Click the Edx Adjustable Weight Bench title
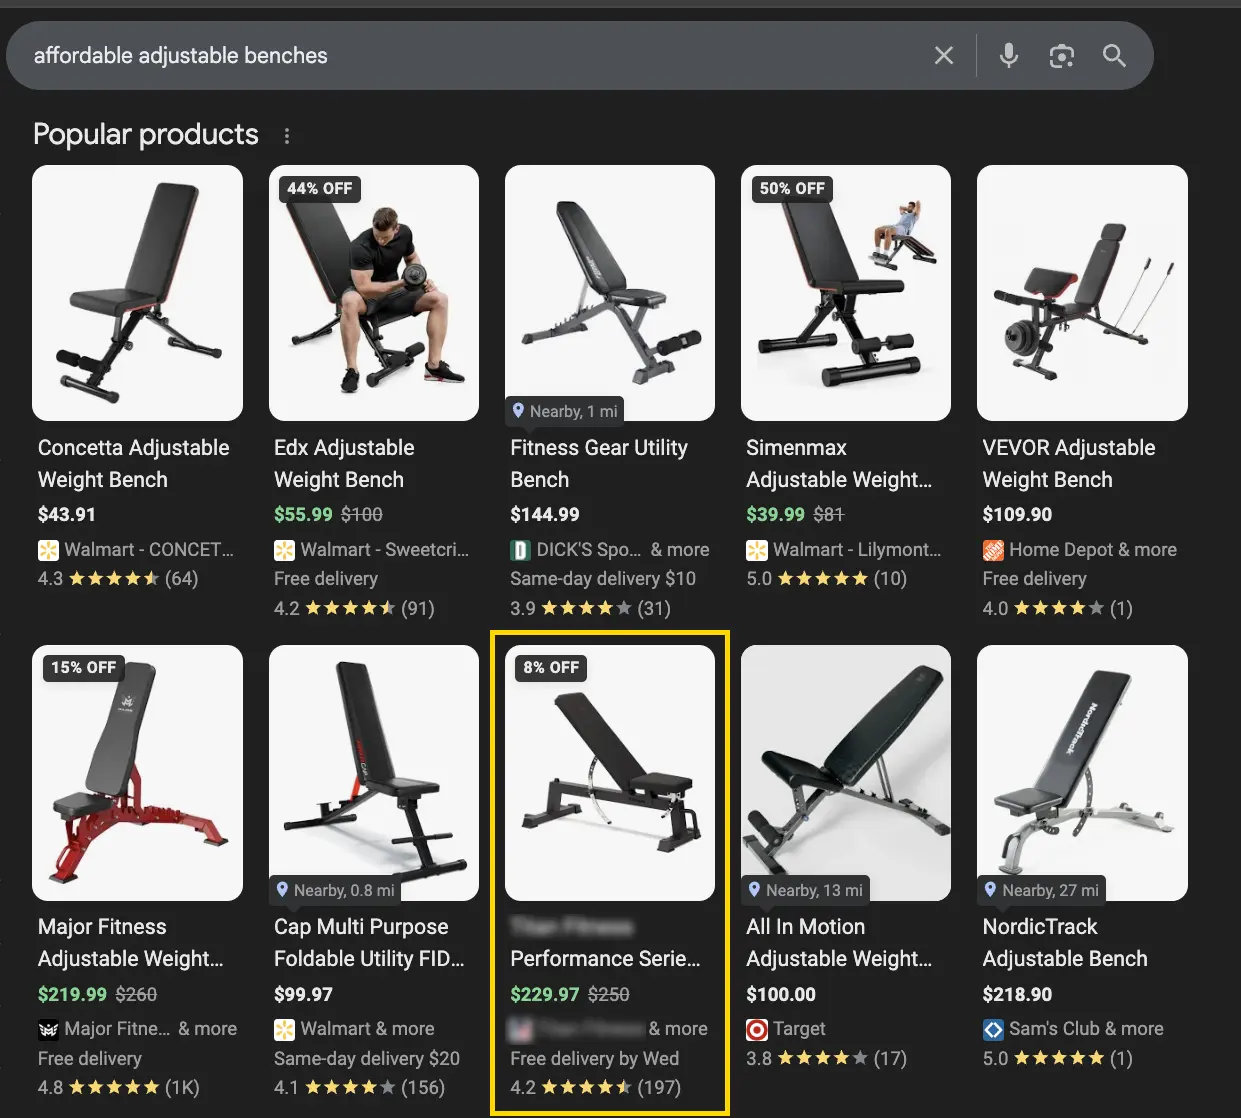Screen dimensions: 1241x1118 344,464
